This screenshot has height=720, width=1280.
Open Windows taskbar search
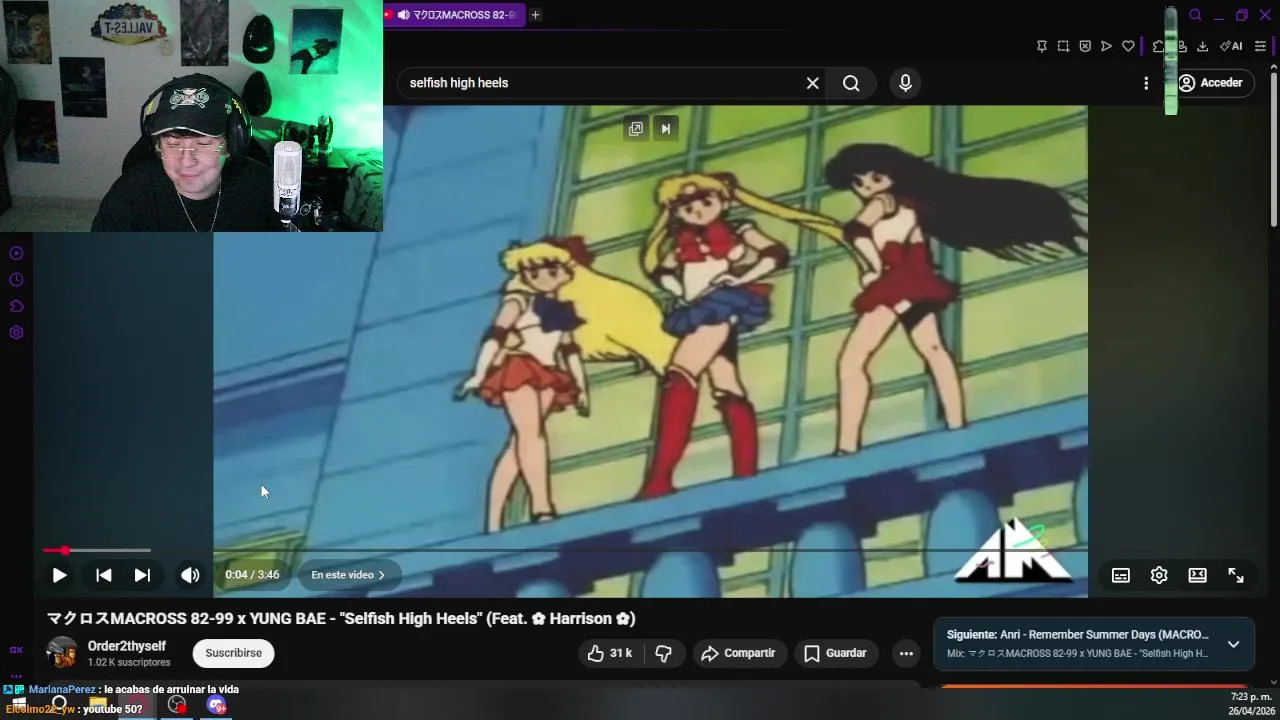click(x=60, y=704)
